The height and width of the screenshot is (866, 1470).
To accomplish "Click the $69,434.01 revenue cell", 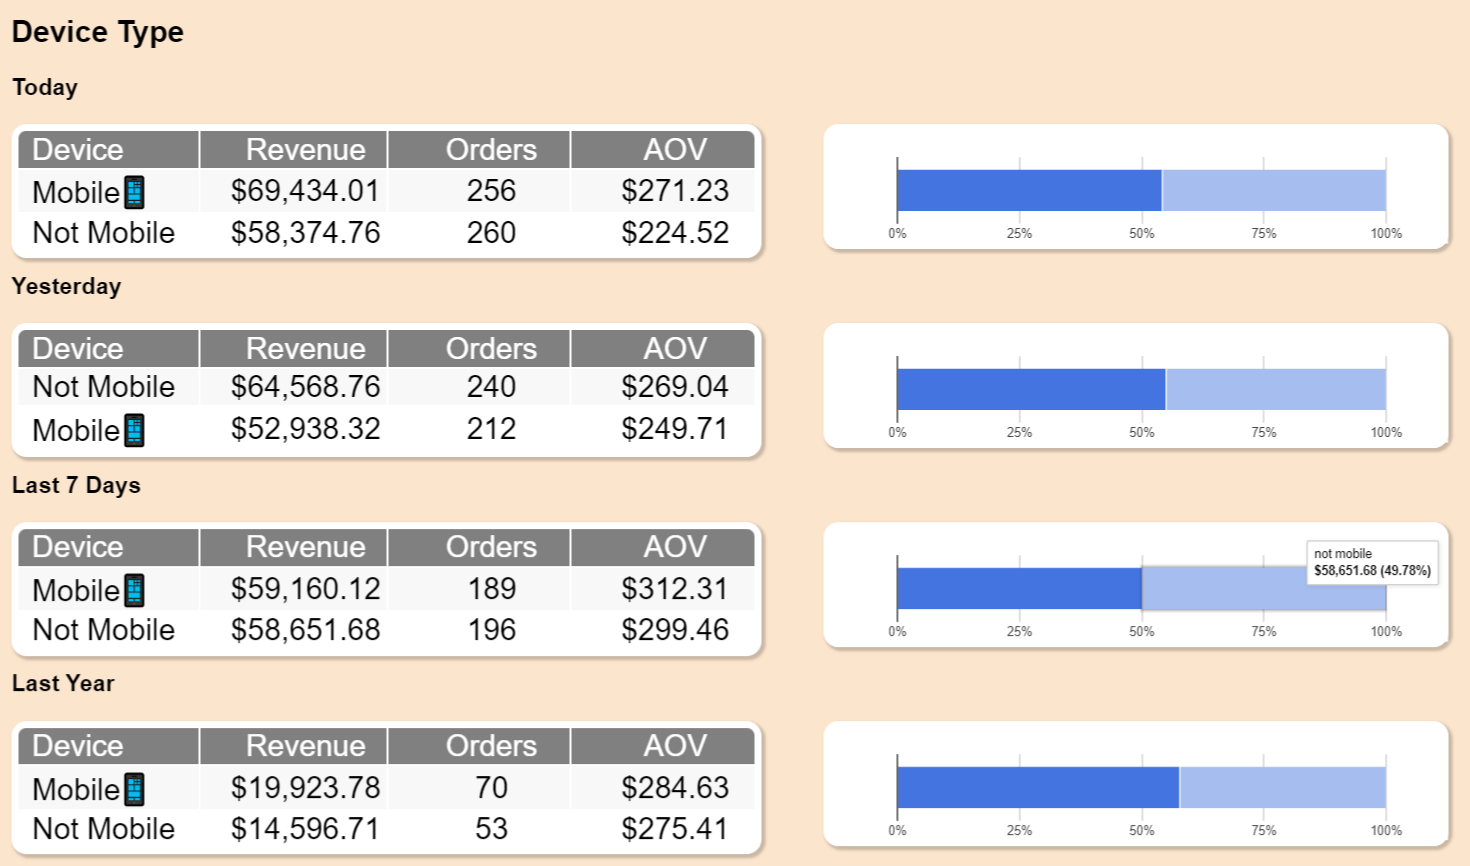I will coord(305,191).
